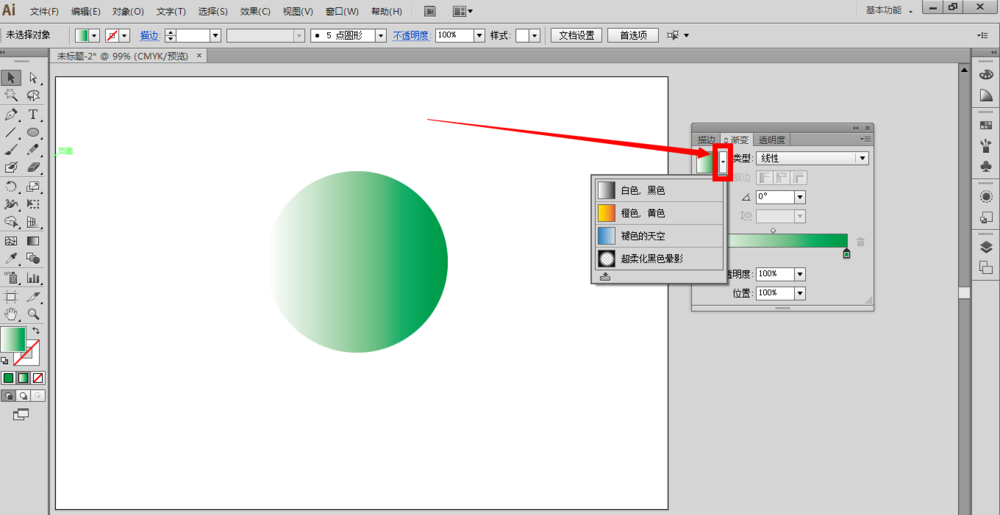Enable Draw Normal mode
The width and height of the screenshot is (1000, 515).
[8, 396]
